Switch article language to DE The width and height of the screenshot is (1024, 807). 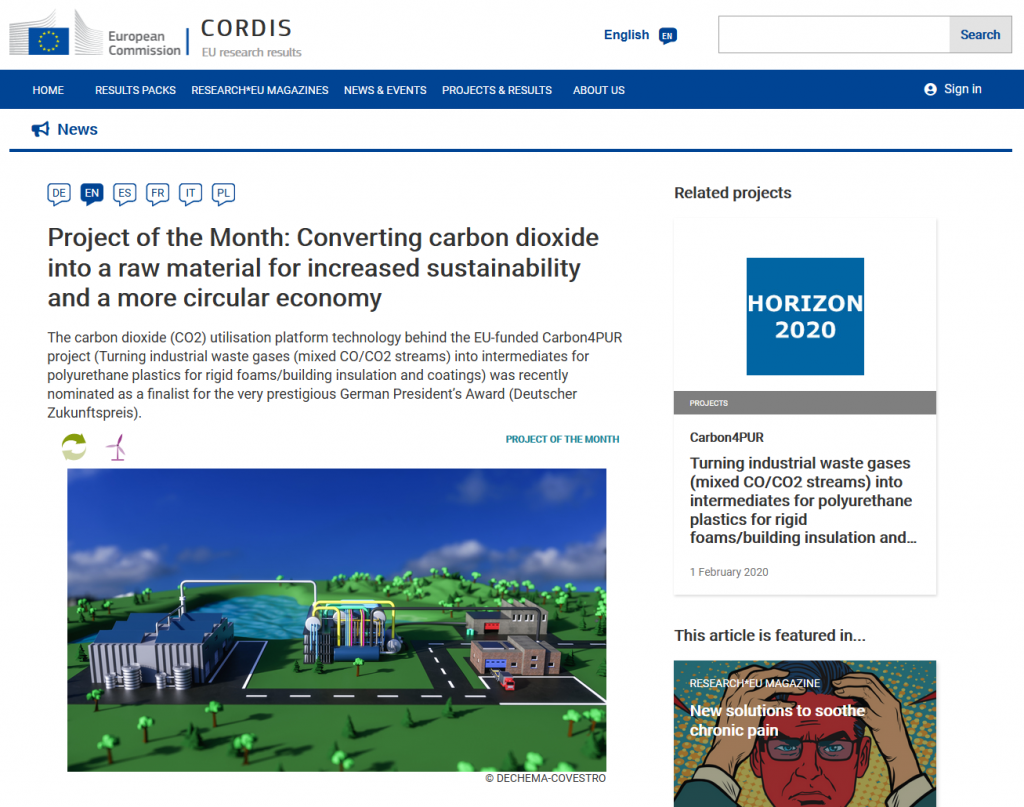coord(59,194)
